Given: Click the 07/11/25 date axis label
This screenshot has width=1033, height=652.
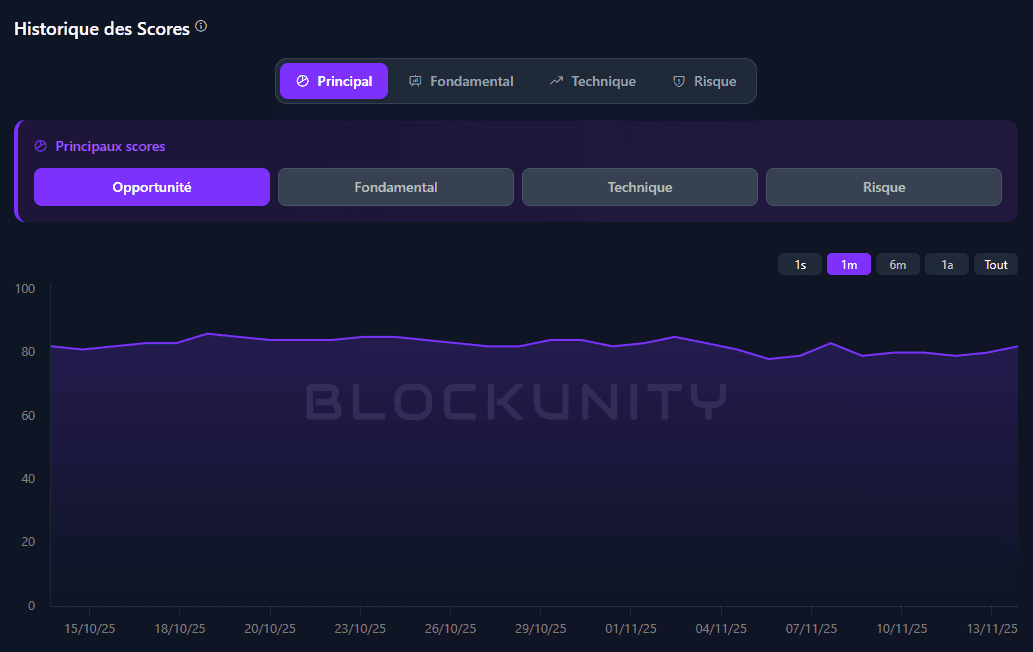Looking at the screenshot, I should pos(812,629).
